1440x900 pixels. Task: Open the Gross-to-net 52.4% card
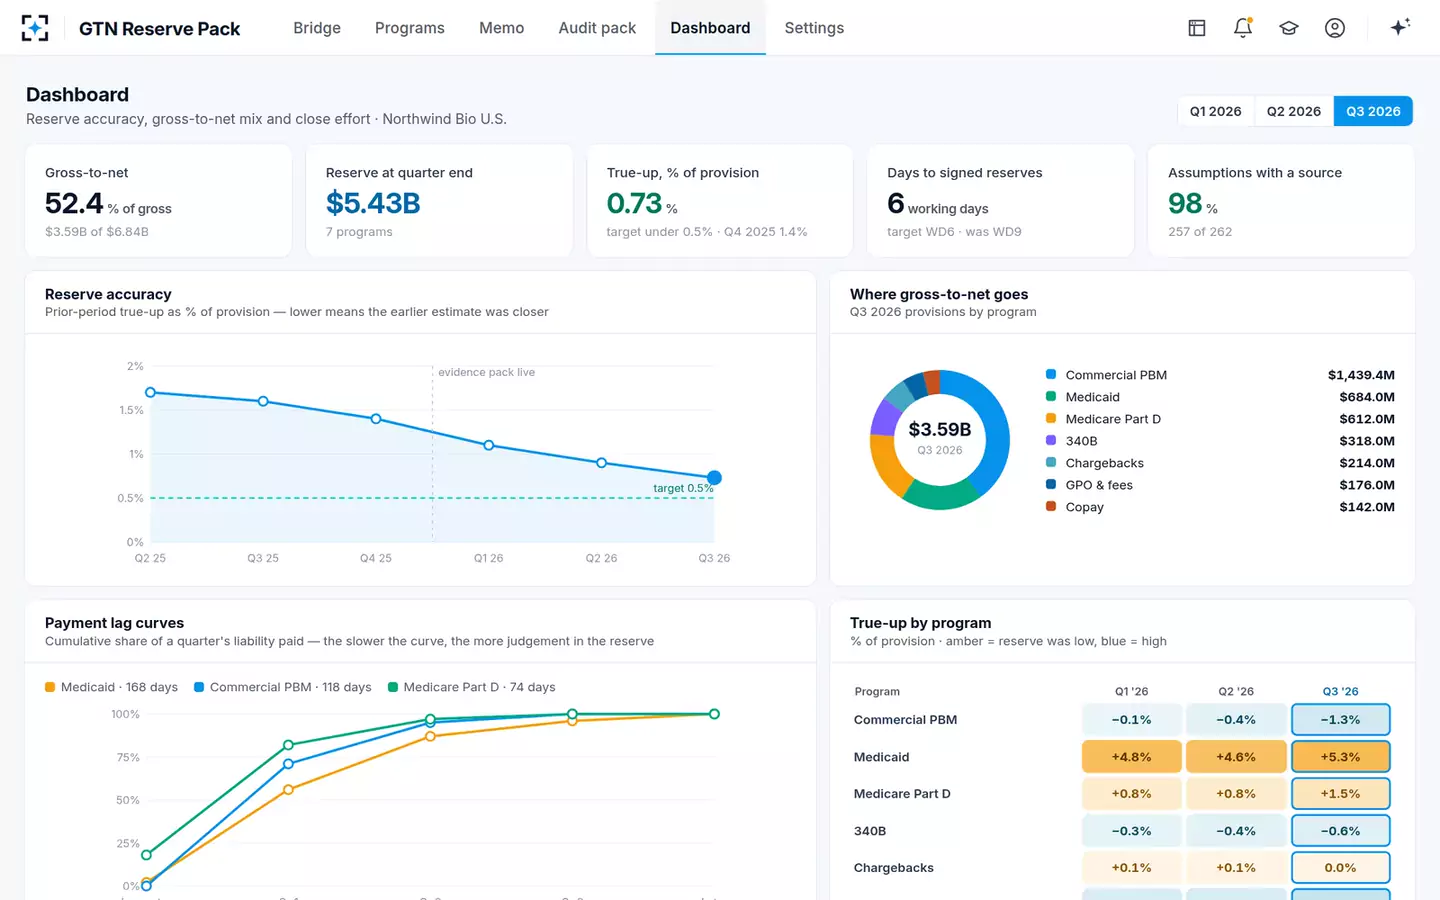[x=158, y=201]
